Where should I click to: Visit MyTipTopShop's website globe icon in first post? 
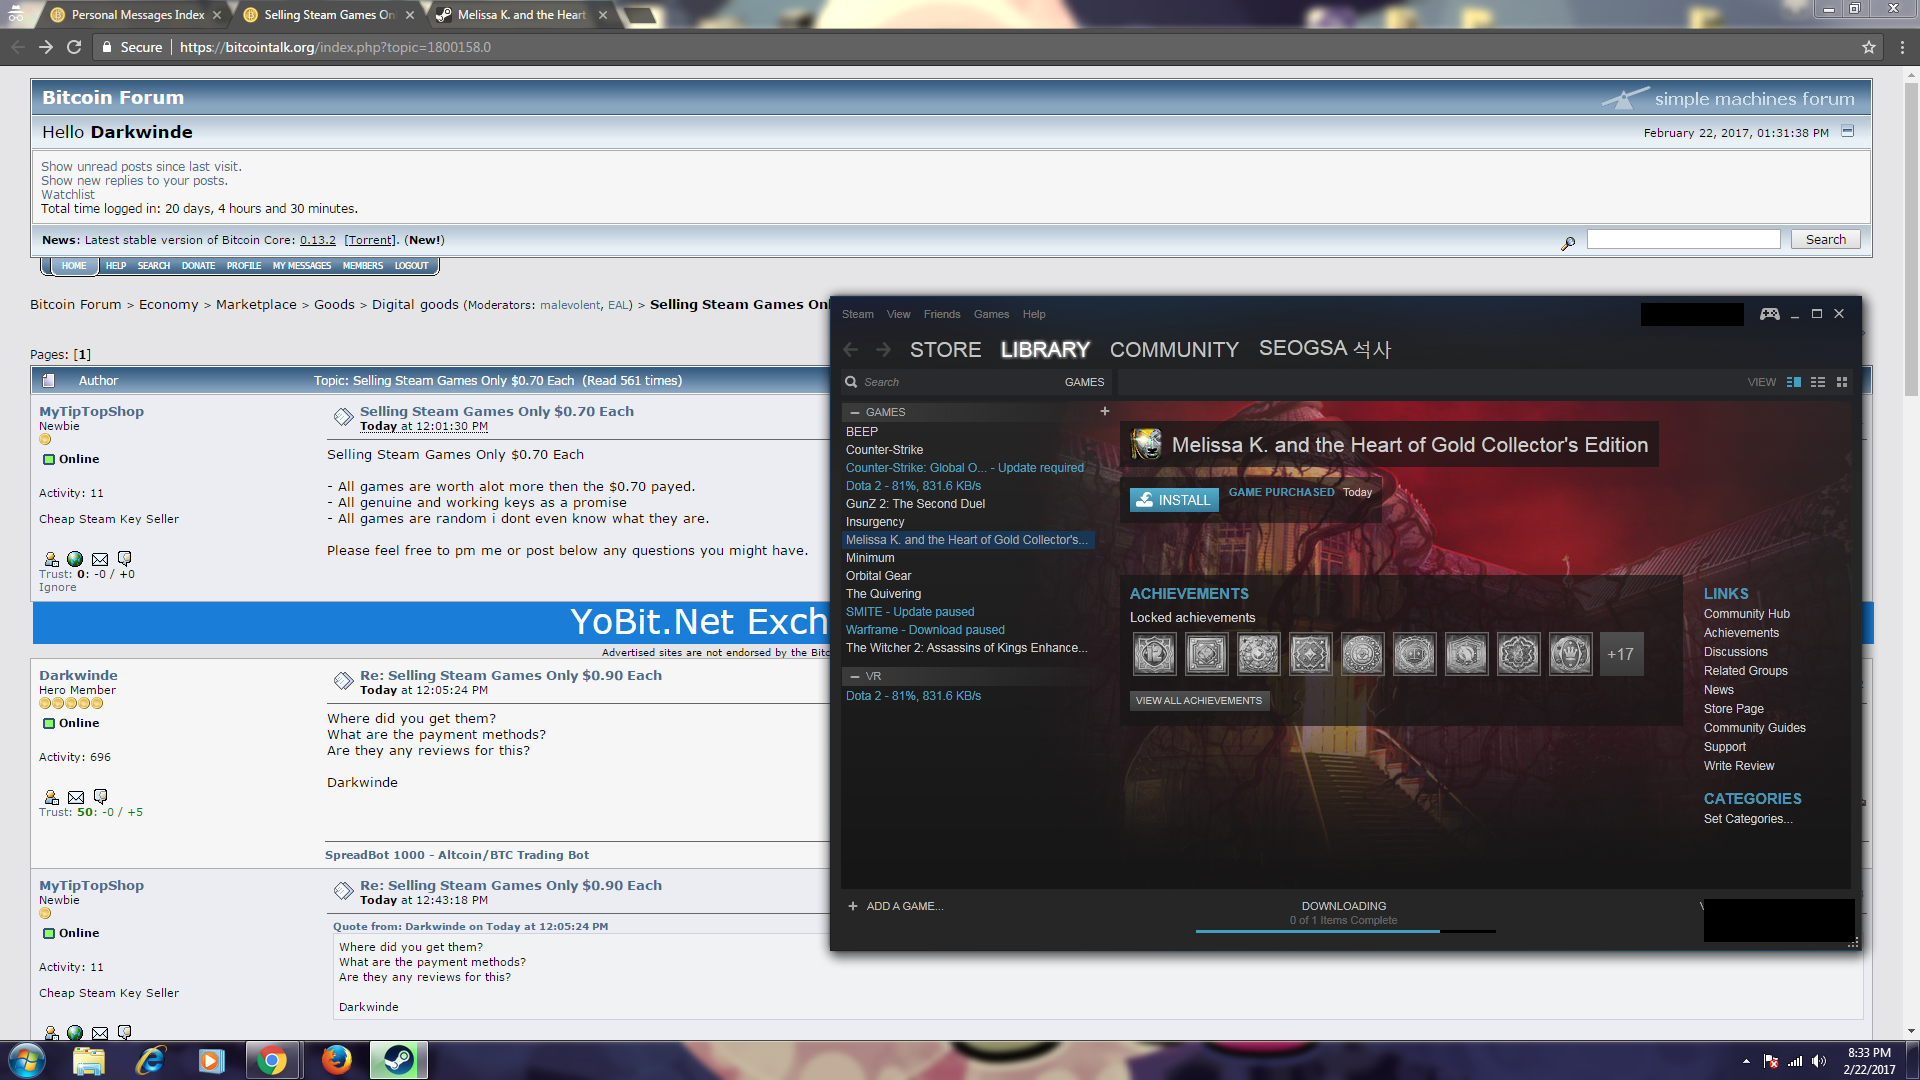tap(75, 559)
